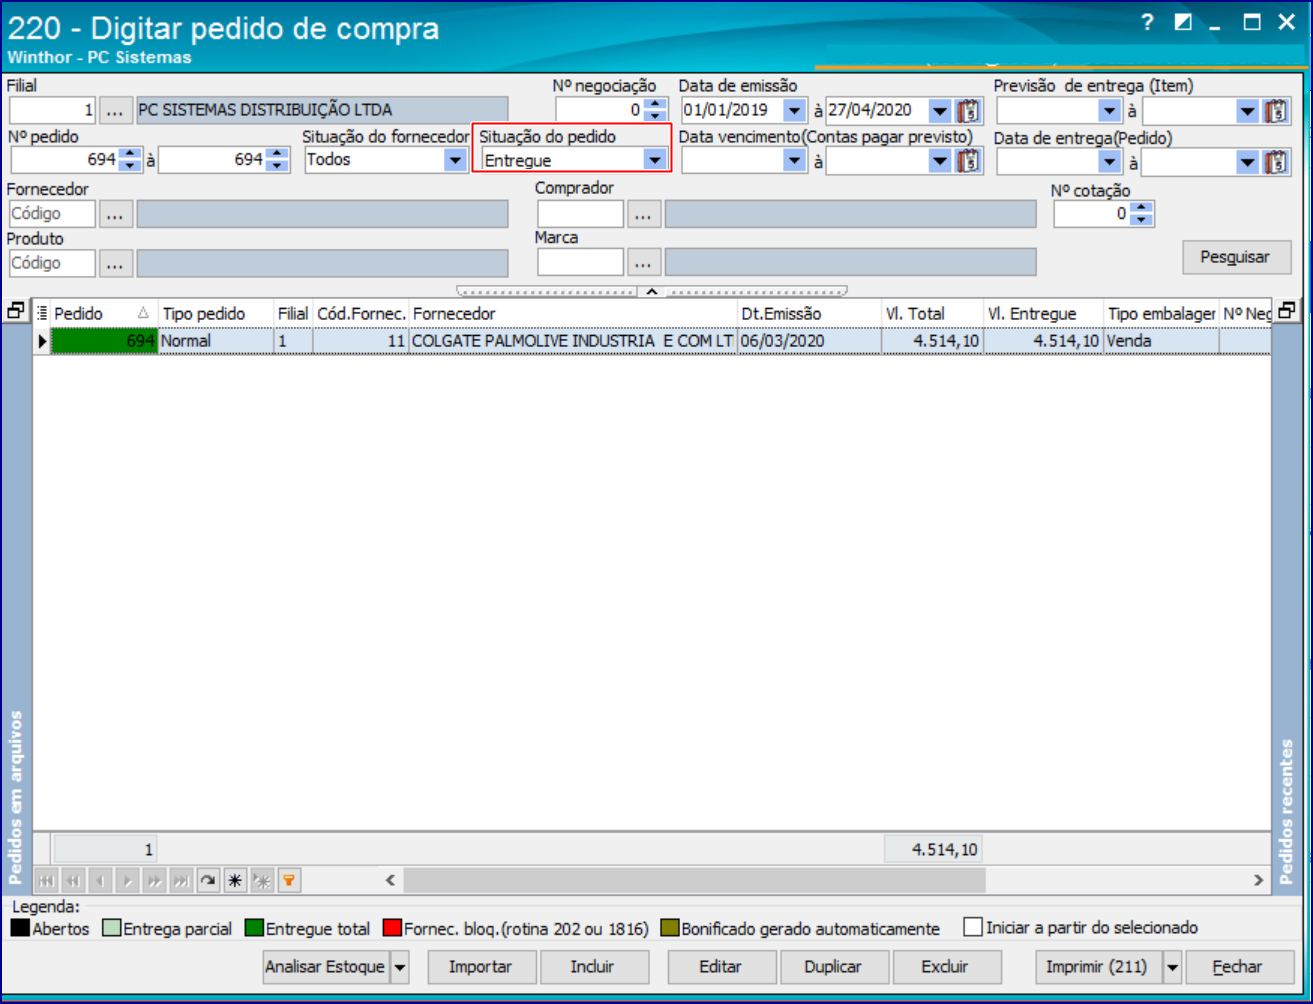The height and width of the screenshot is (1004, 1313).
Task: Sort grid by Vl. Entregue column header
Action: pos(1043,314)
